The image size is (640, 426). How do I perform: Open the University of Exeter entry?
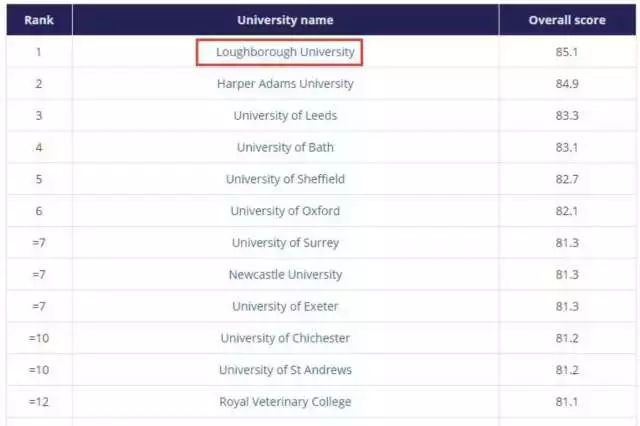(285, 307)
